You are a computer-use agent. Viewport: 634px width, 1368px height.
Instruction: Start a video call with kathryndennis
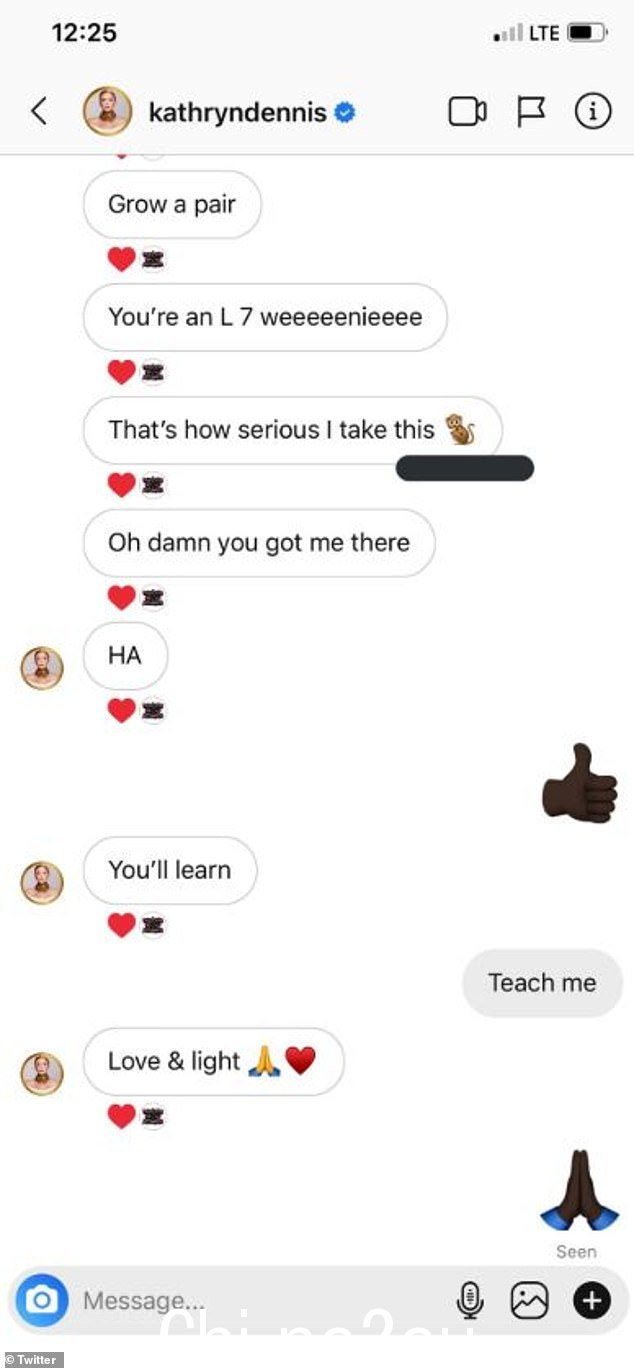(467, 112)
